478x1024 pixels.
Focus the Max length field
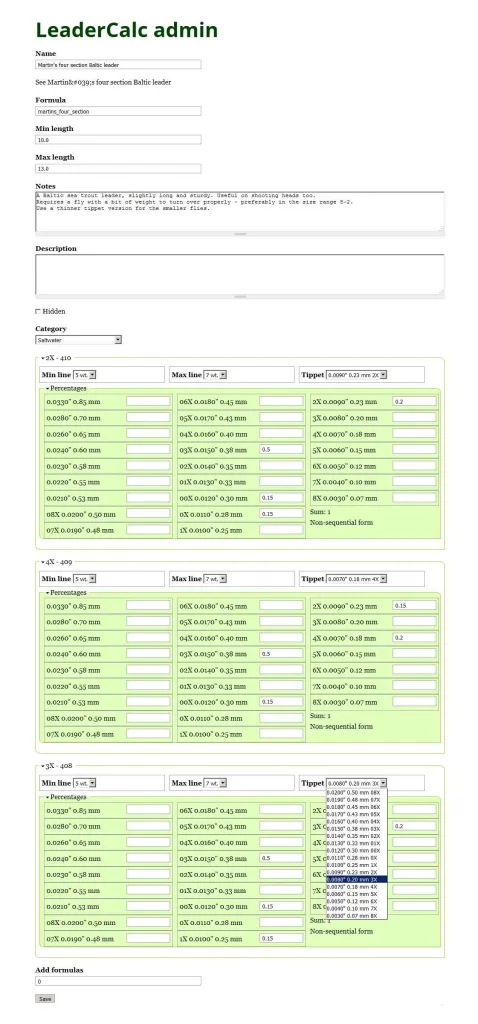[x=118, y=168]
